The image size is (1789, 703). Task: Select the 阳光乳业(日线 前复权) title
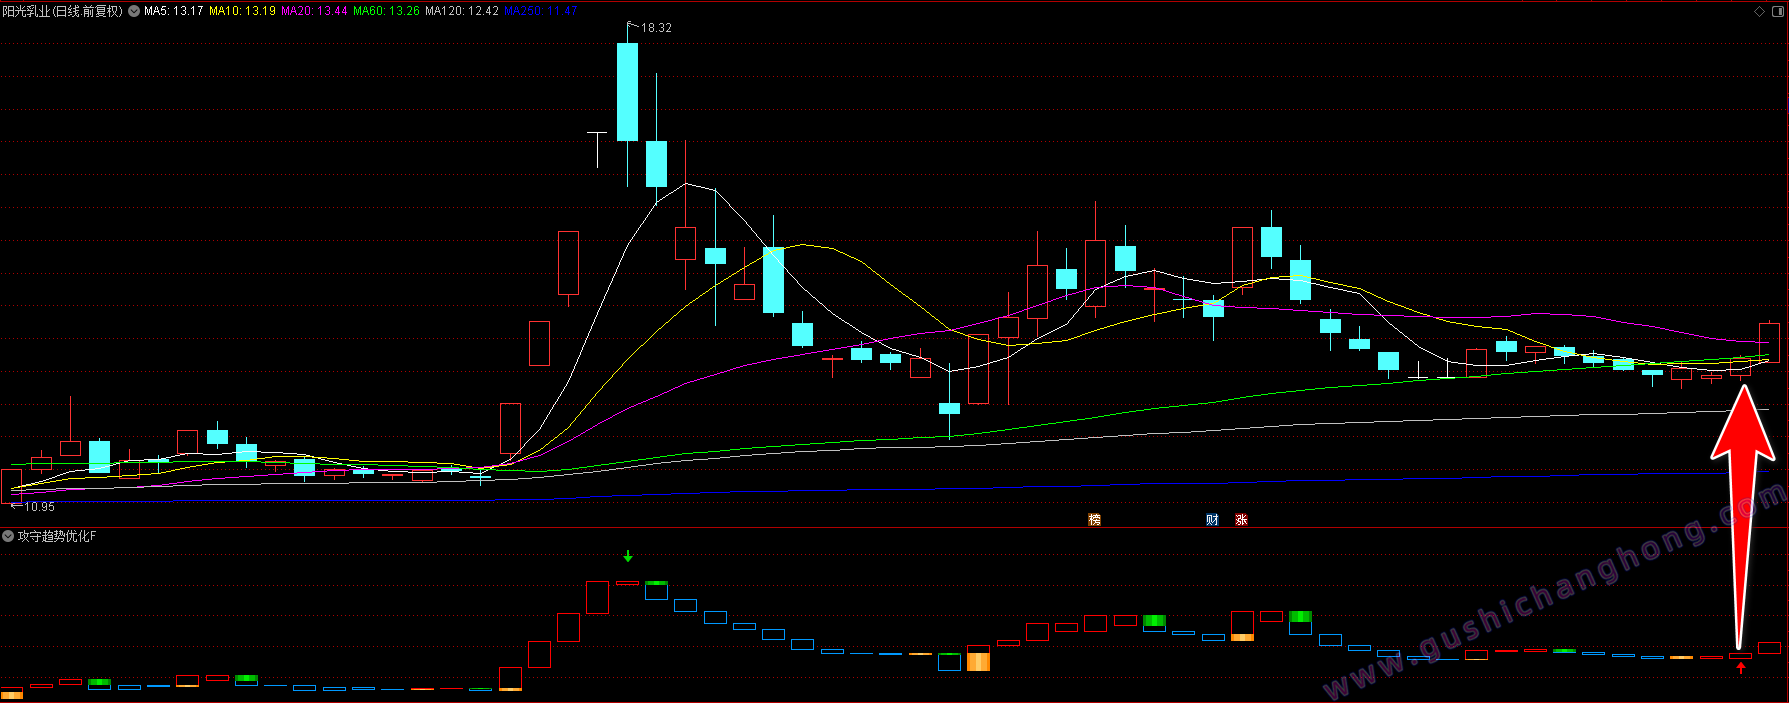coord(62,11)
